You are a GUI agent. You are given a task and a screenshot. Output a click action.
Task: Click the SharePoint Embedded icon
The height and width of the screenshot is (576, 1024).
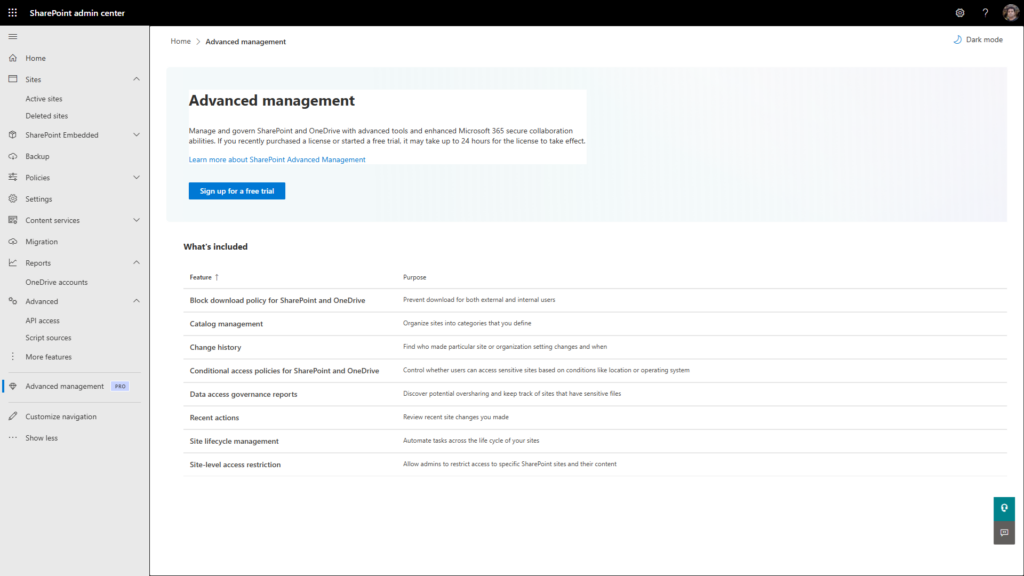tap(12, 135)
